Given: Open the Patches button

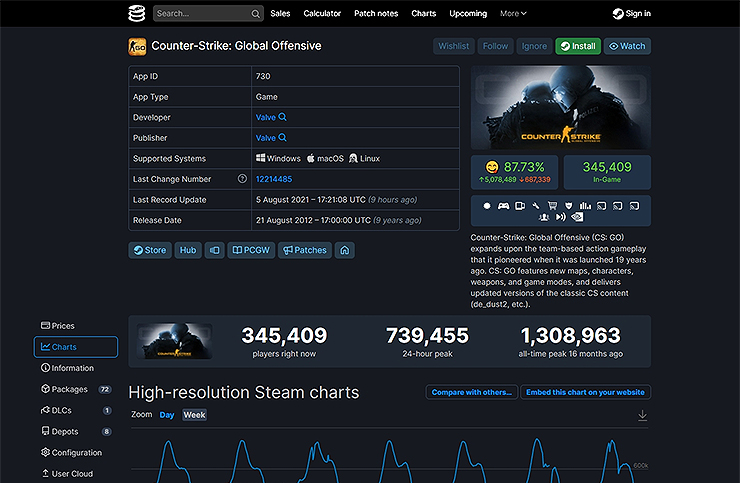Looking at the screenshot, I should (x=305, y=250).
